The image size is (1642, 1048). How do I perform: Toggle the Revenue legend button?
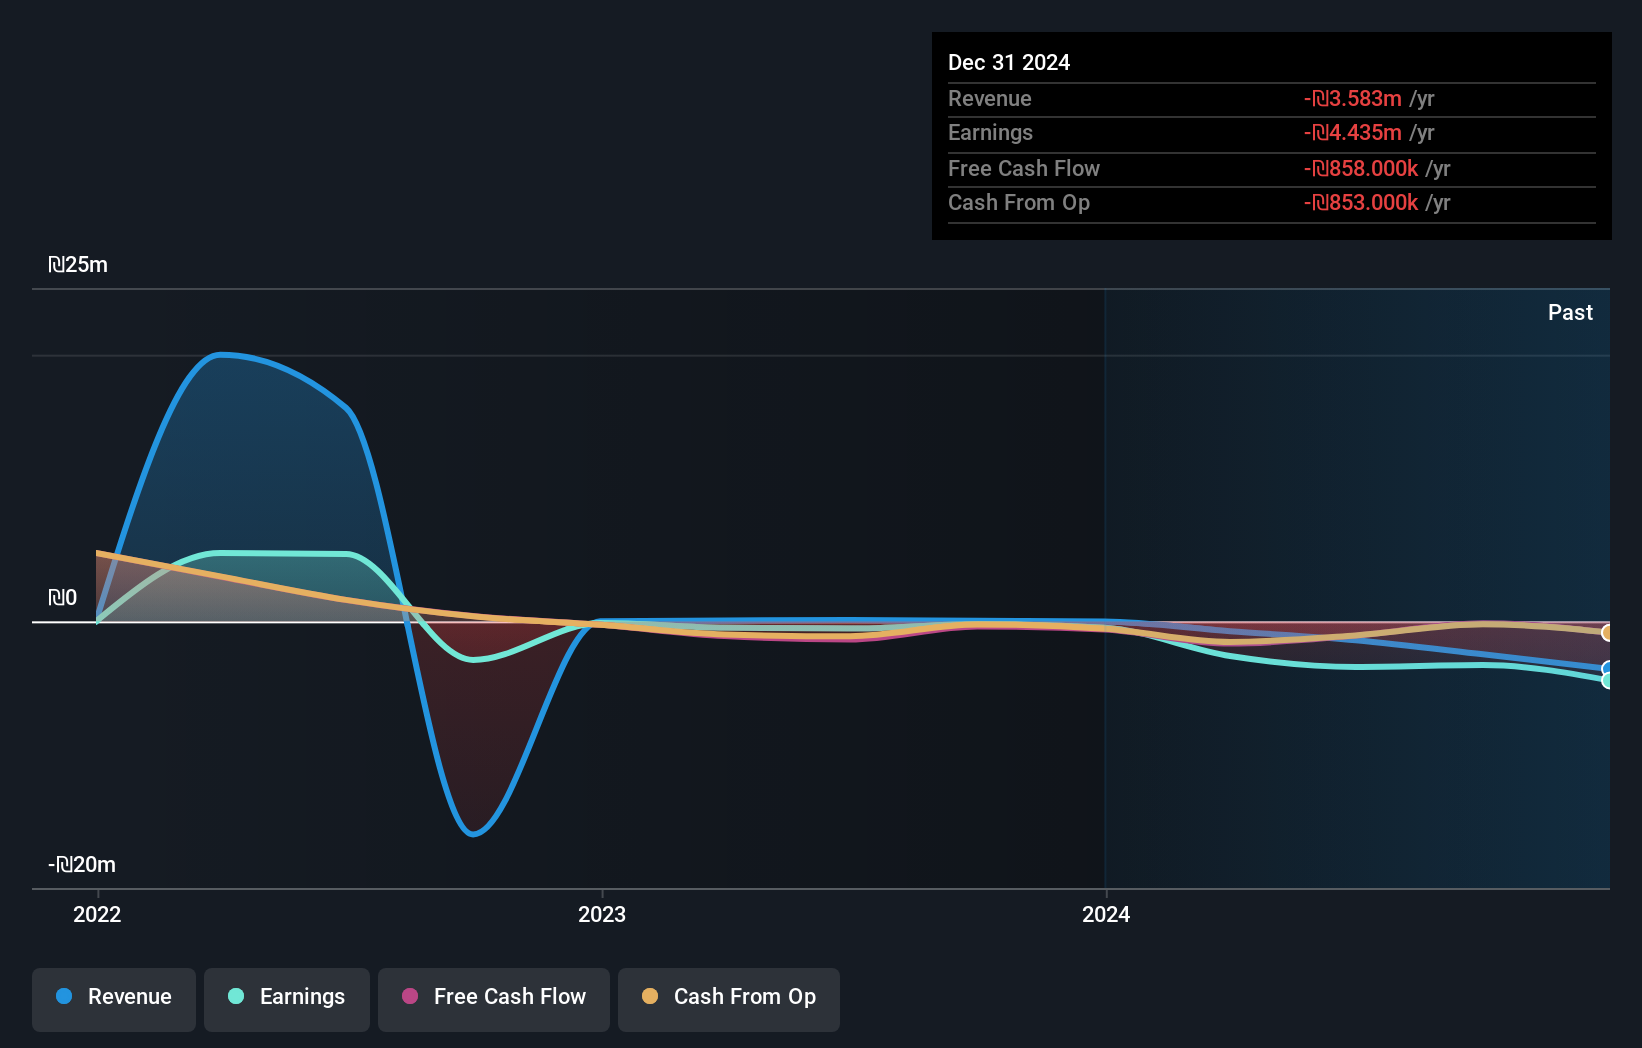point(114,999)
